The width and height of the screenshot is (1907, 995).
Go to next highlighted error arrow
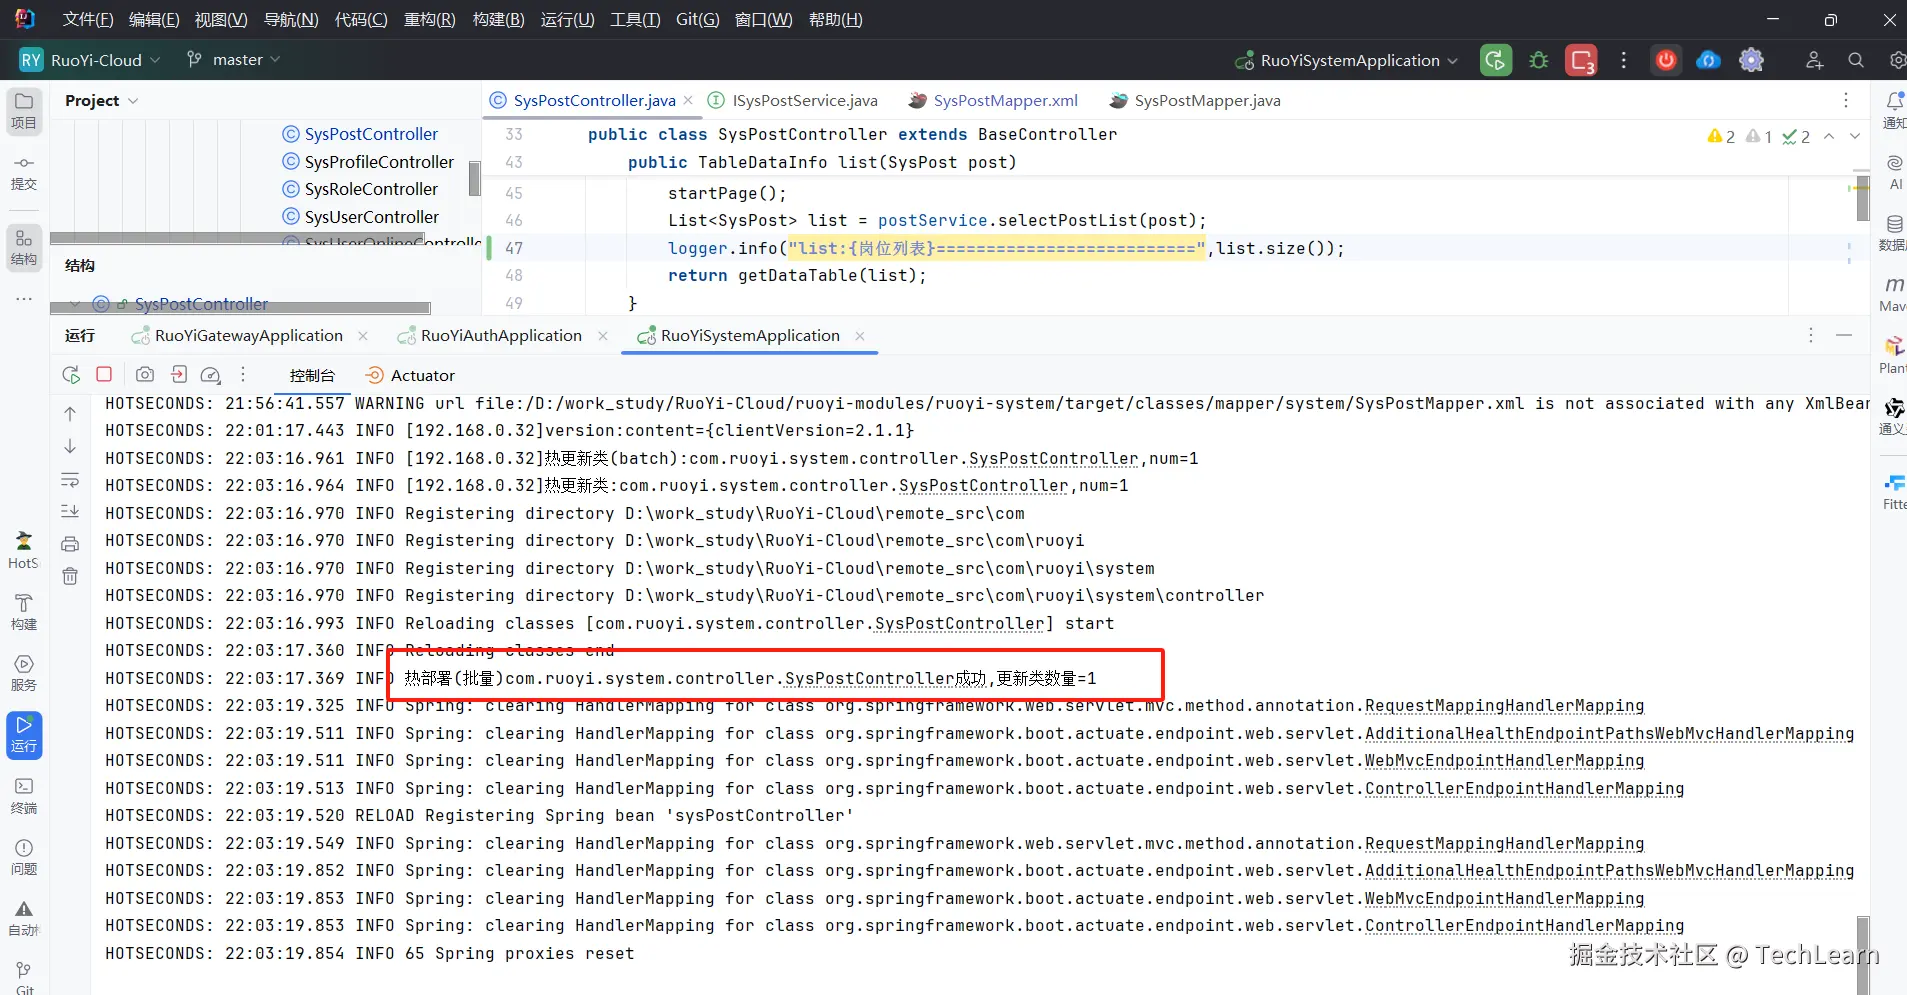click(x=1855, y=136)
